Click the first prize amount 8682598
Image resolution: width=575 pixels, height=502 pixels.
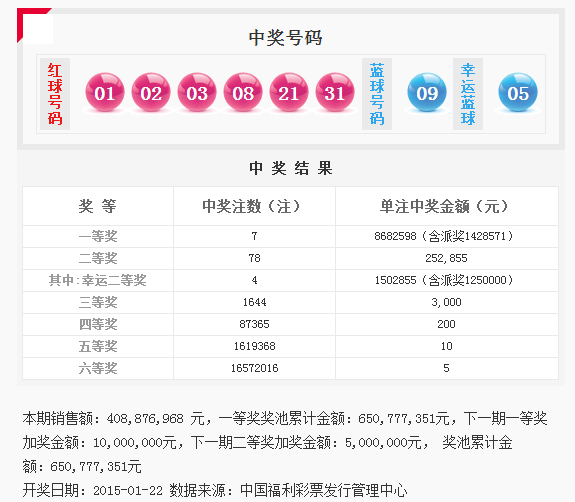[x=395, y=236]
